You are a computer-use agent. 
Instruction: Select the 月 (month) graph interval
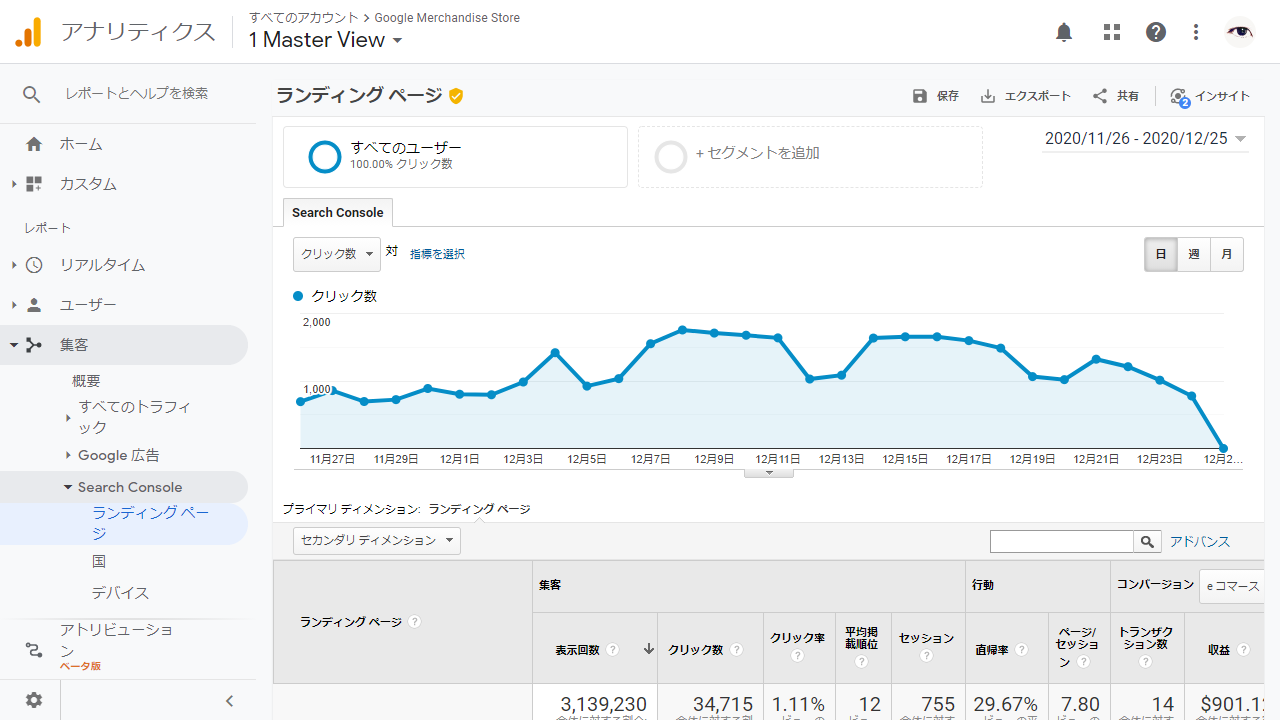point(1227,254)
